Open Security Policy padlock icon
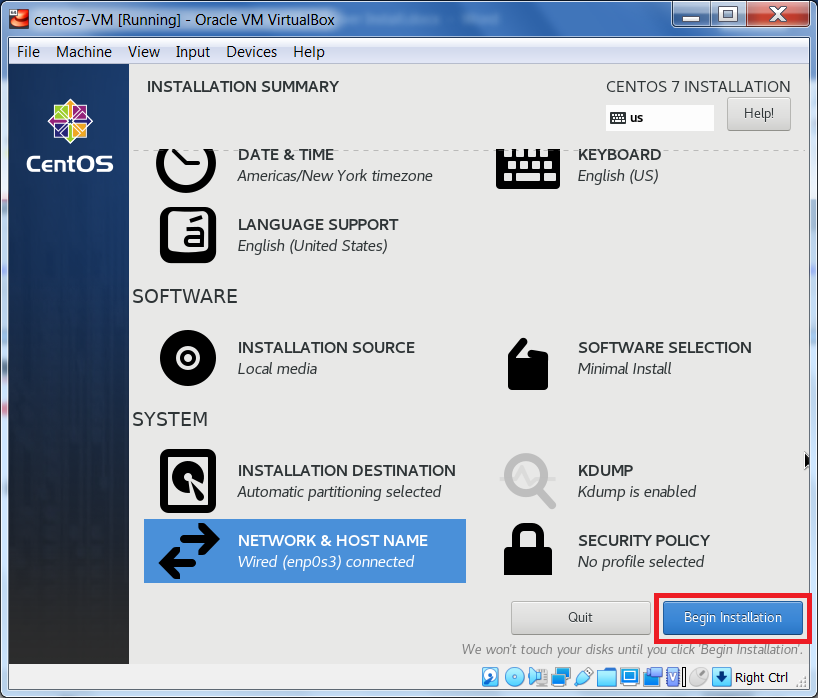 528,551
